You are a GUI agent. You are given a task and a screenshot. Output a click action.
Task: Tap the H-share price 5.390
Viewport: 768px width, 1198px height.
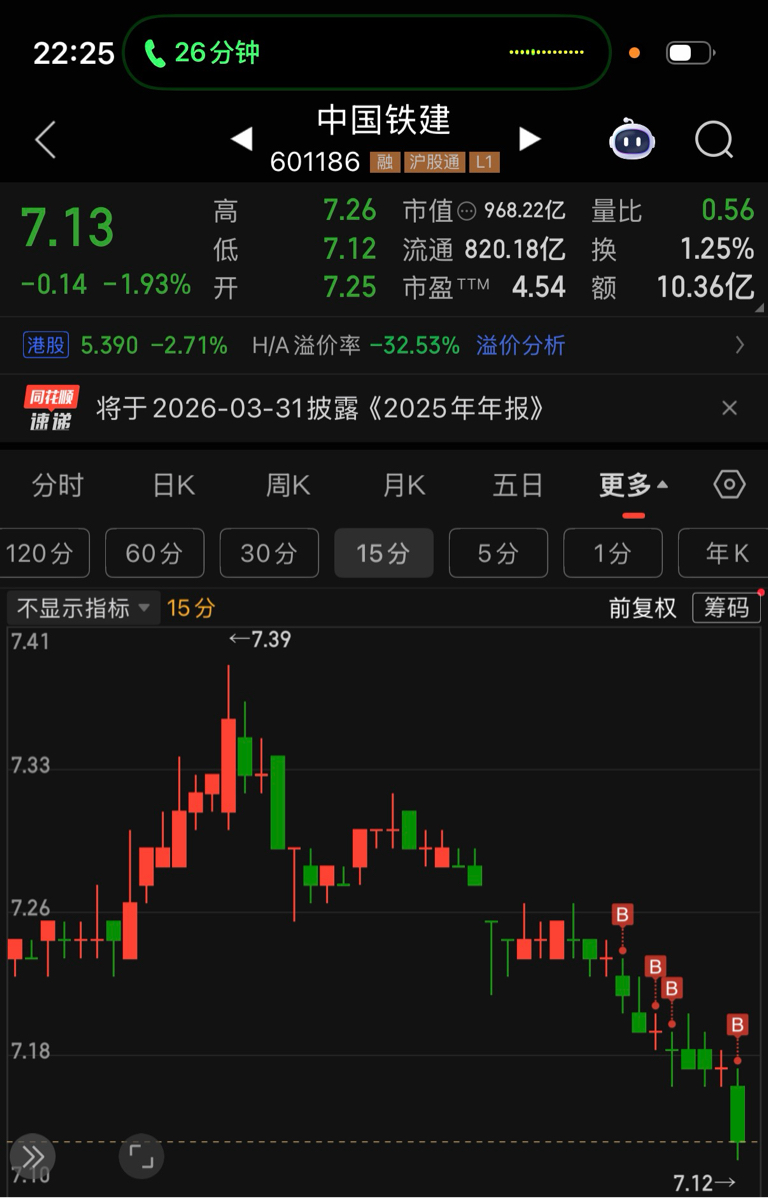pyautogui.click(x=109, y=345)
